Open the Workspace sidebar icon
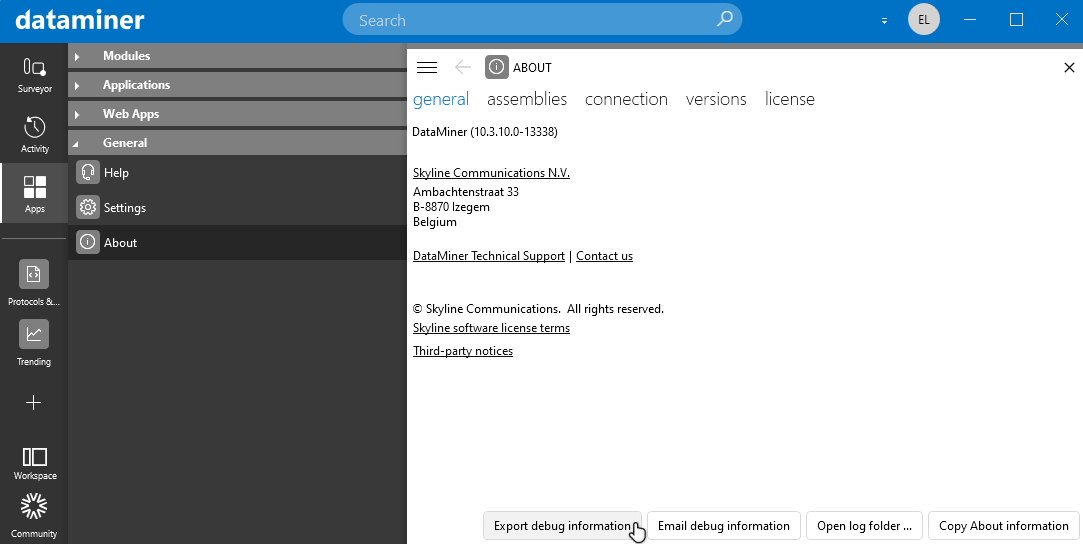 [34, 463]
